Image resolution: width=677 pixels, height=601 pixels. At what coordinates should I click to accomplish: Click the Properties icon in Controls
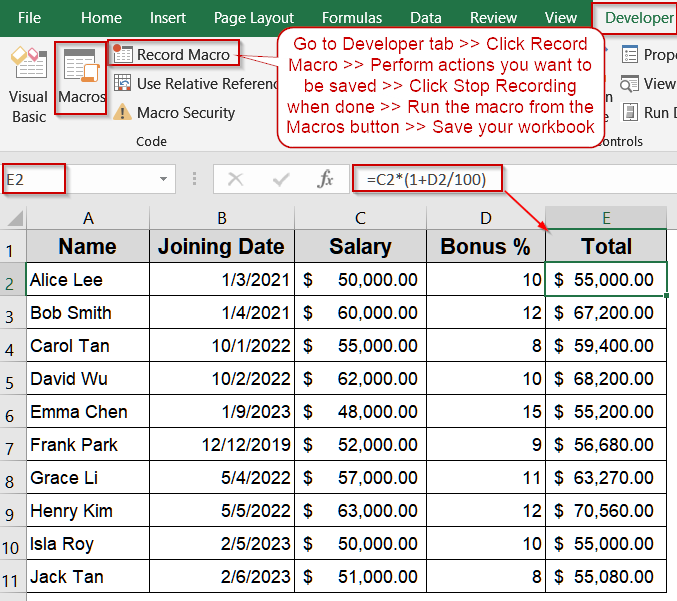[x=631, y=54]
